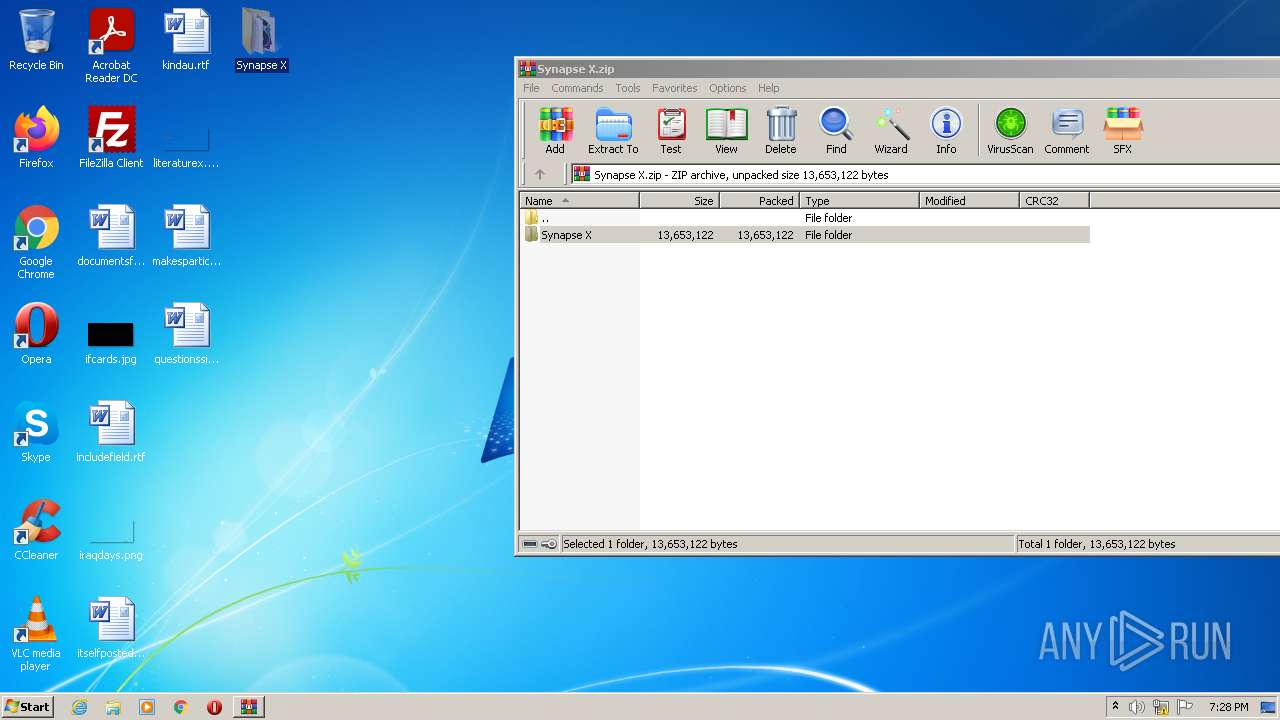Select the Opera desktop shortcut
Screen dimensions: 1280x720
coord(36,334)
